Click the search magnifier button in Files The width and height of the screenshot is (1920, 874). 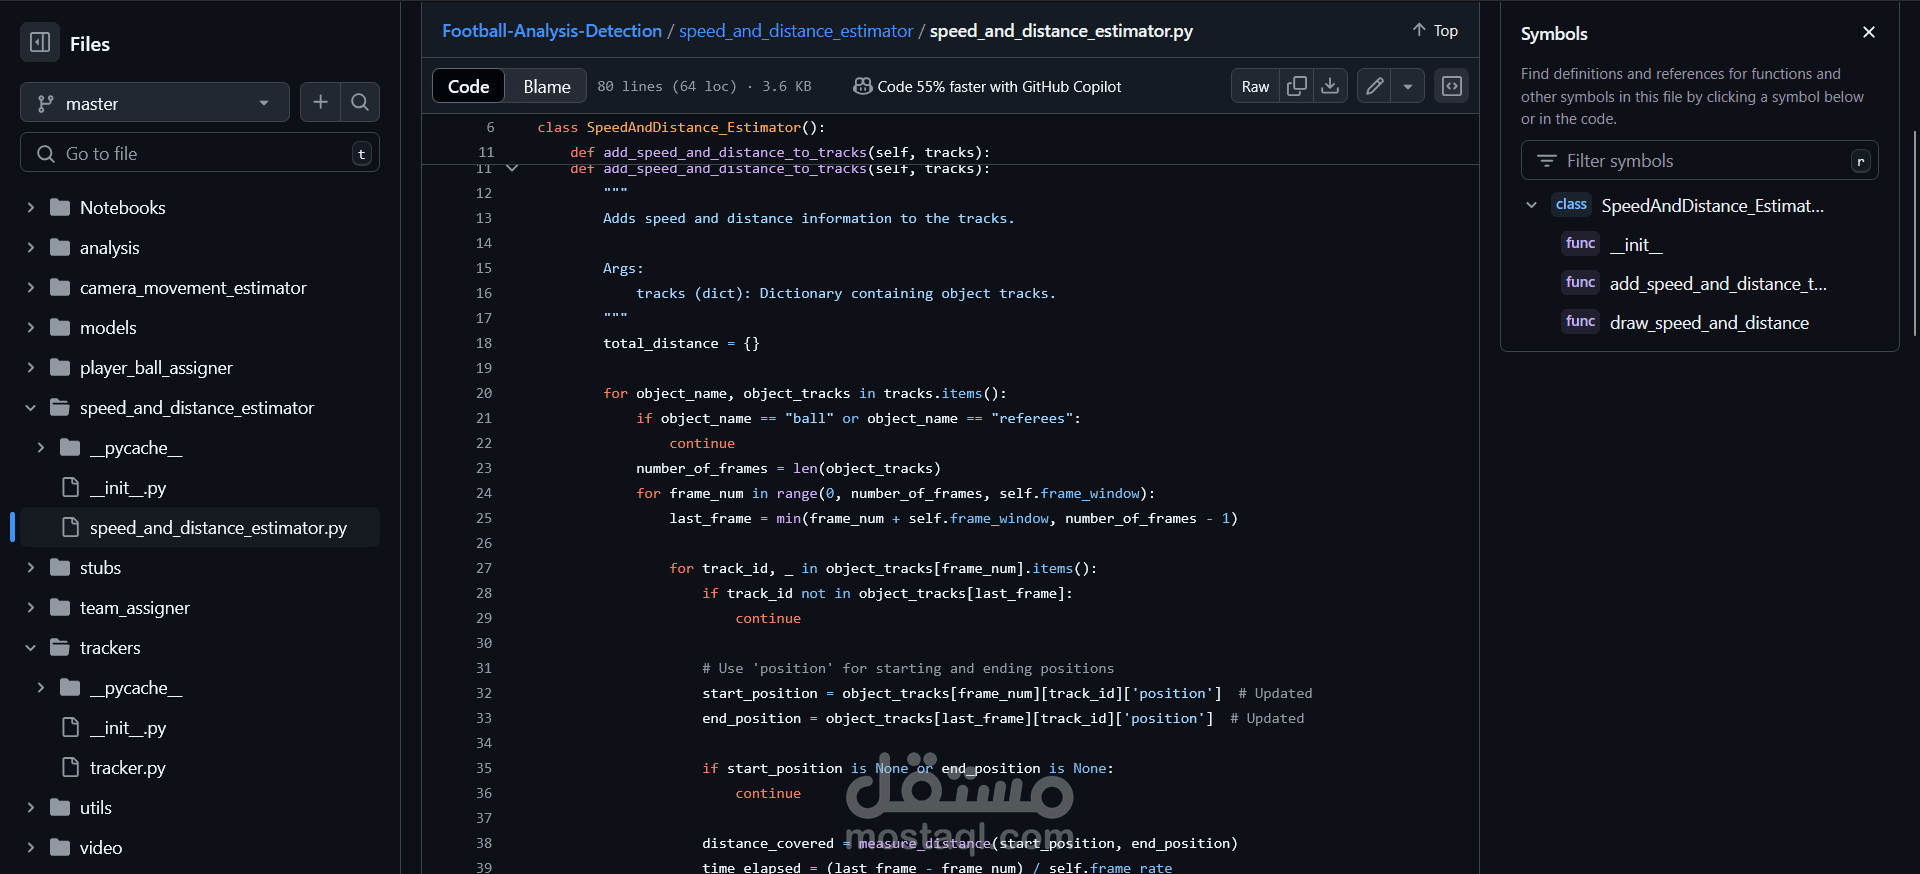tap(360, 102)
